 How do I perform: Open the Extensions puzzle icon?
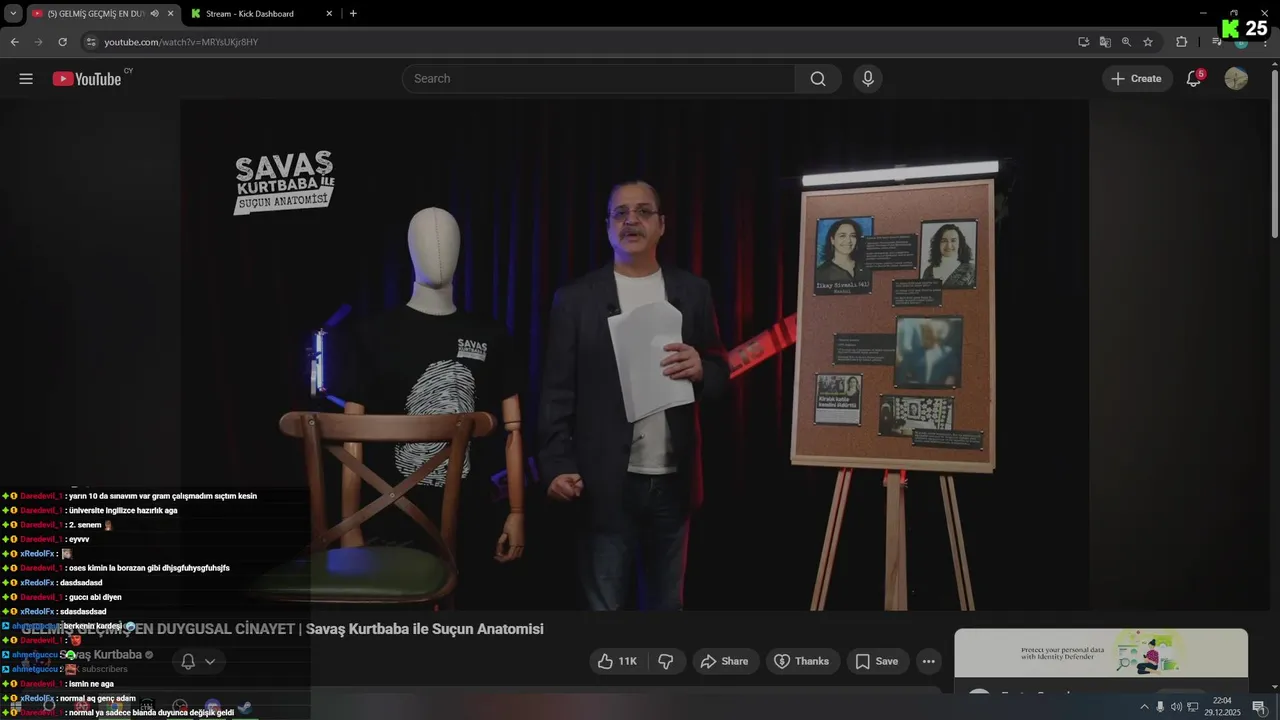[1181, 42]
